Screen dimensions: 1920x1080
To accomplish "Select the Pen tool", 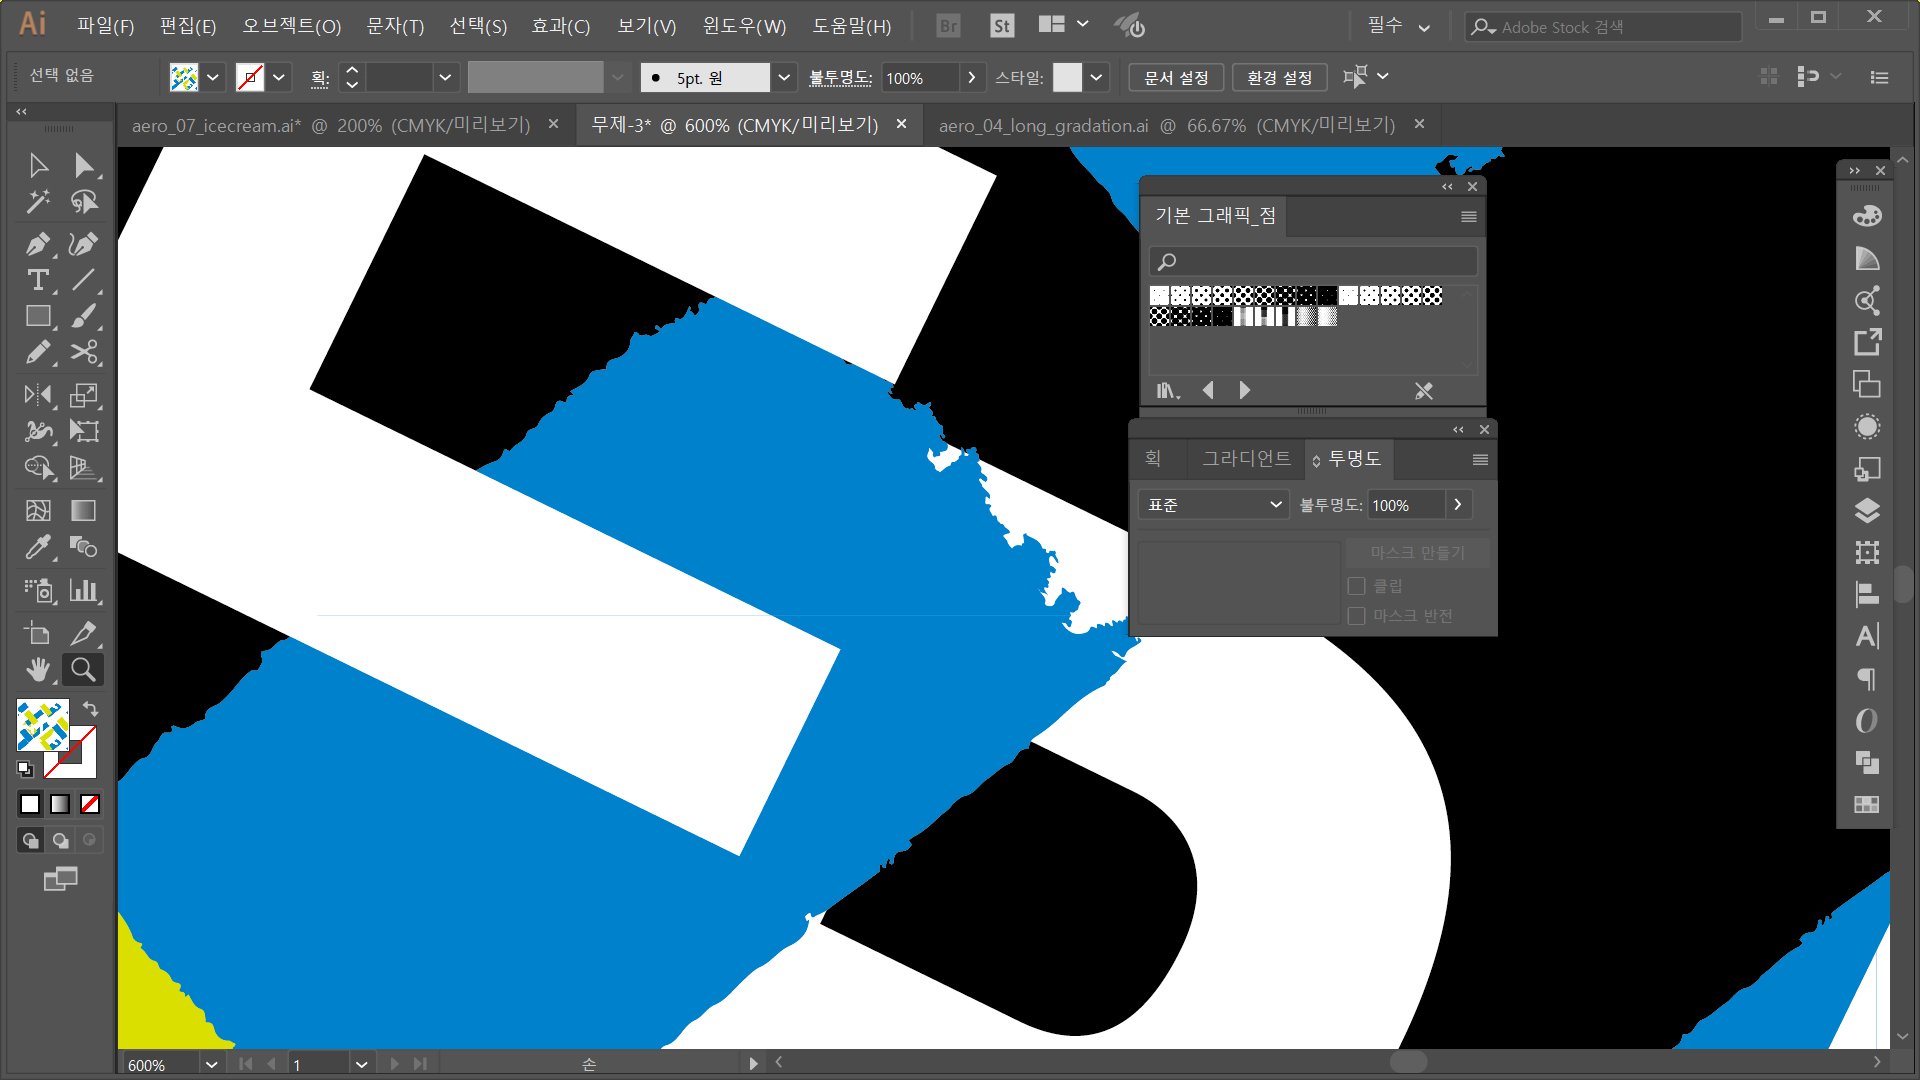I will (38, 243).
